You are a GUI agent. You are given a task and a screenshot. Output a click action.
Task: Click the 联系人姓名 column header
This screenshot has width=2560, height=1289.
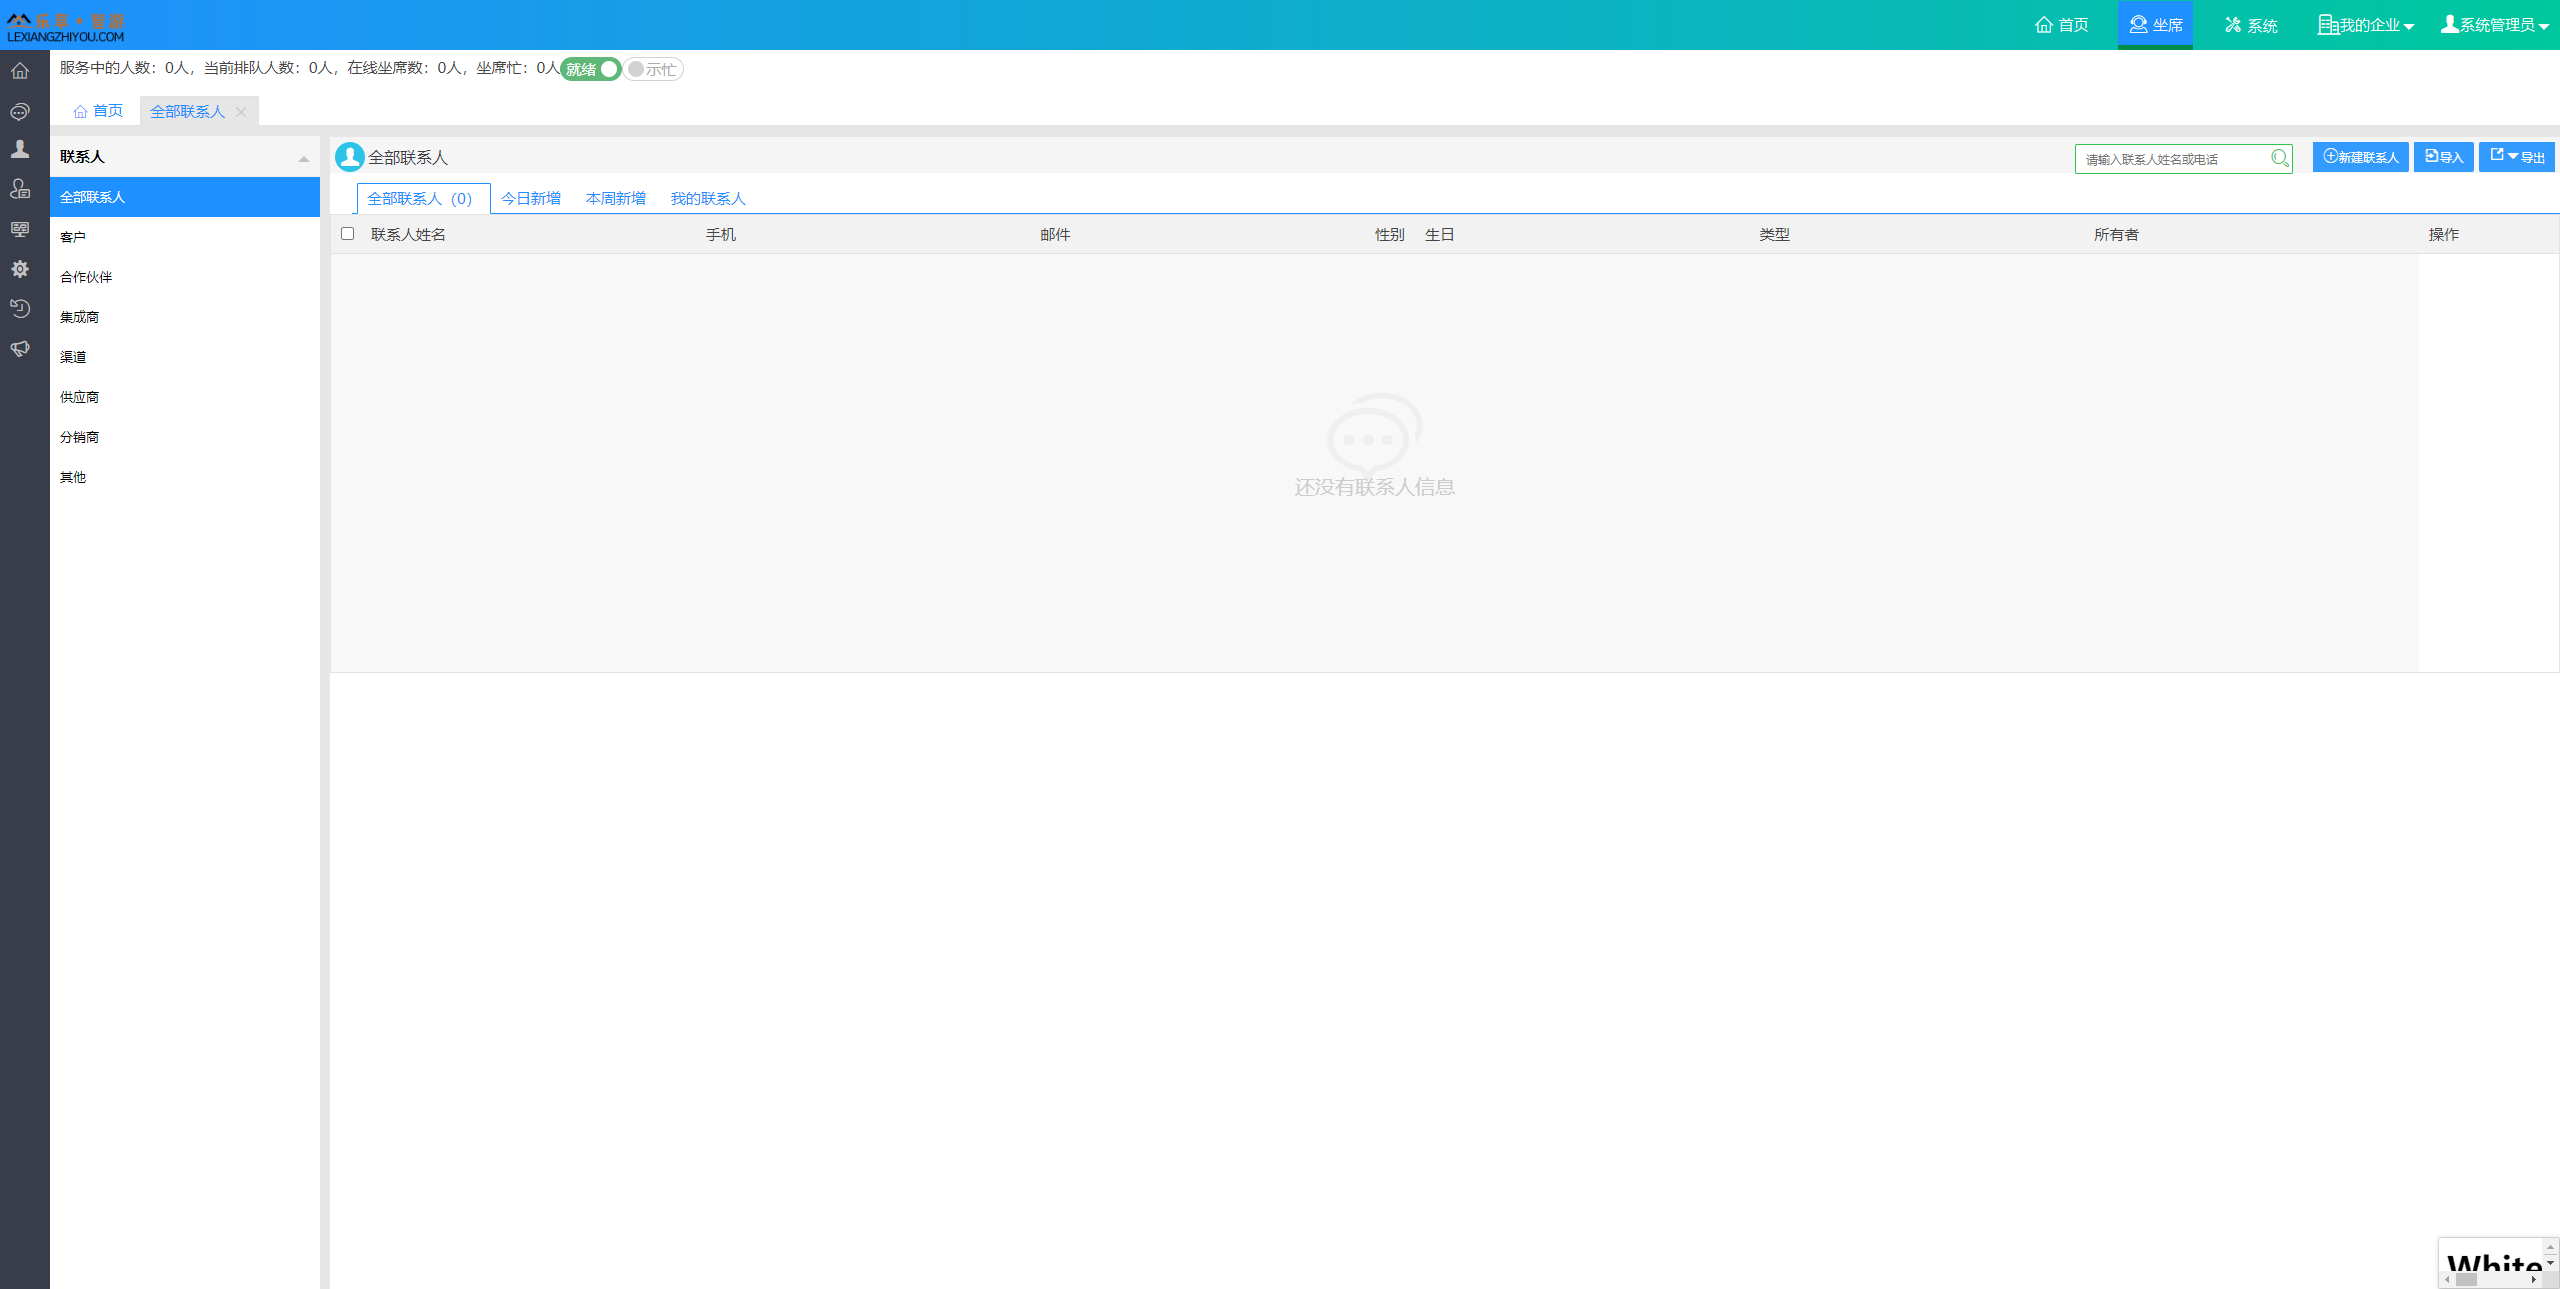click(x=408, y=234)
